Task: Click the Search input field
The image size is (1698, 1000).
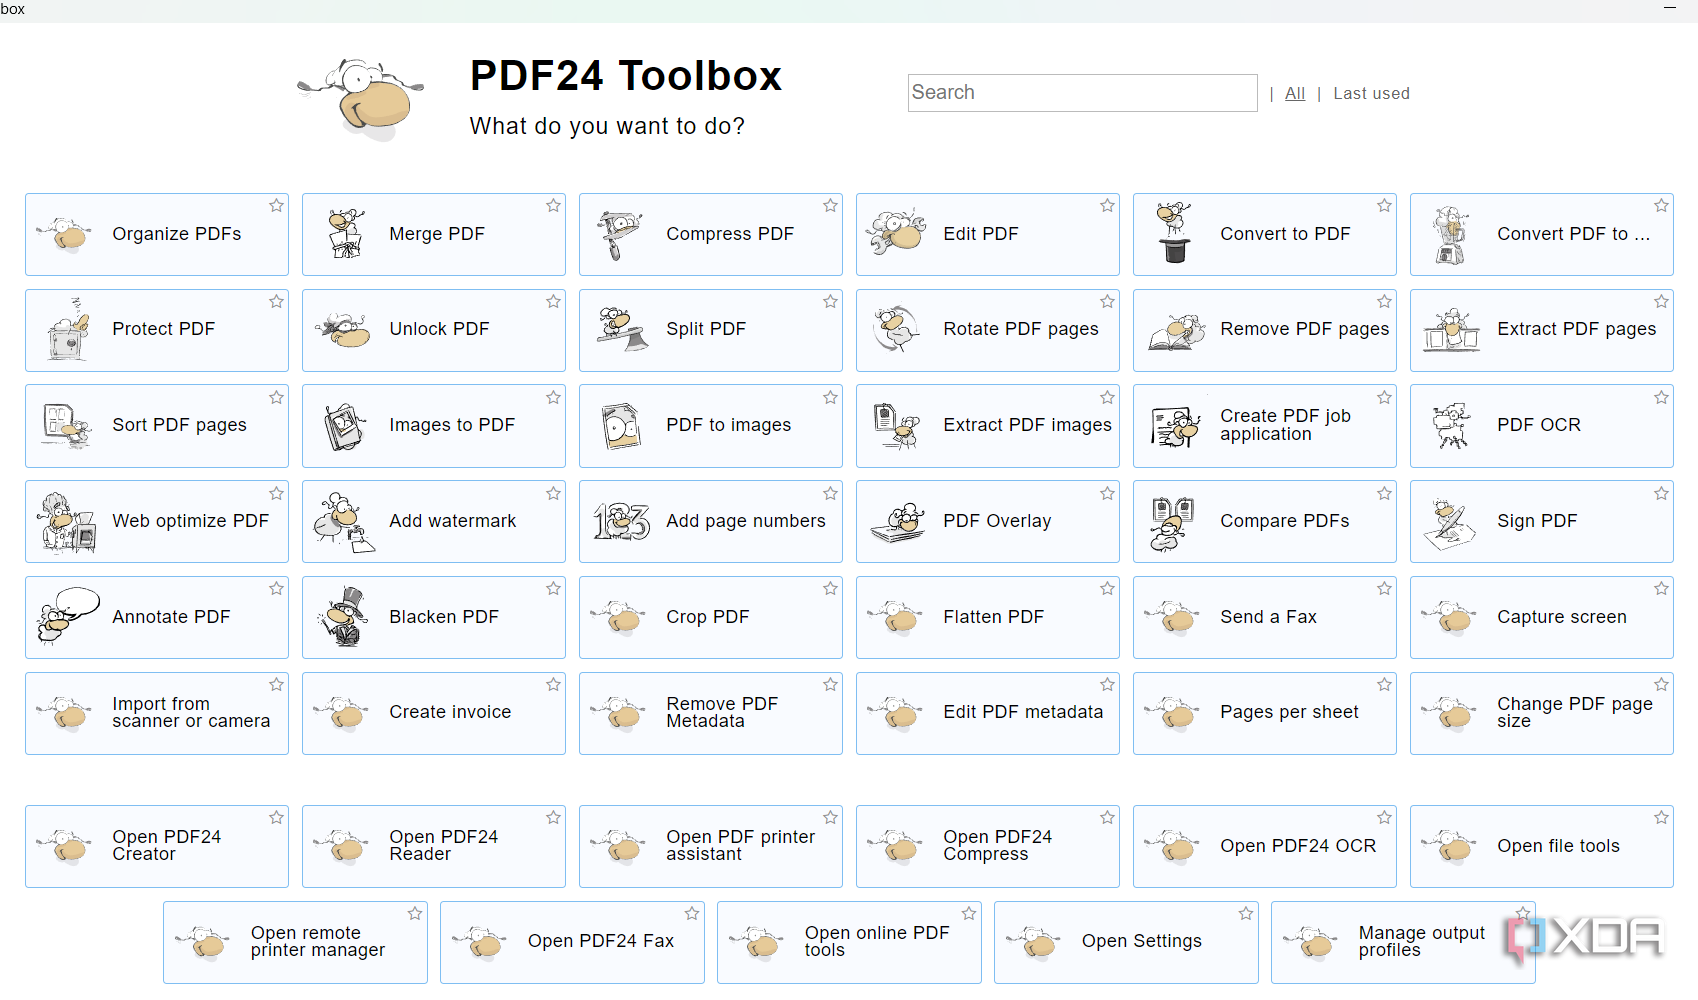Action: click(x=1082, y=93)
